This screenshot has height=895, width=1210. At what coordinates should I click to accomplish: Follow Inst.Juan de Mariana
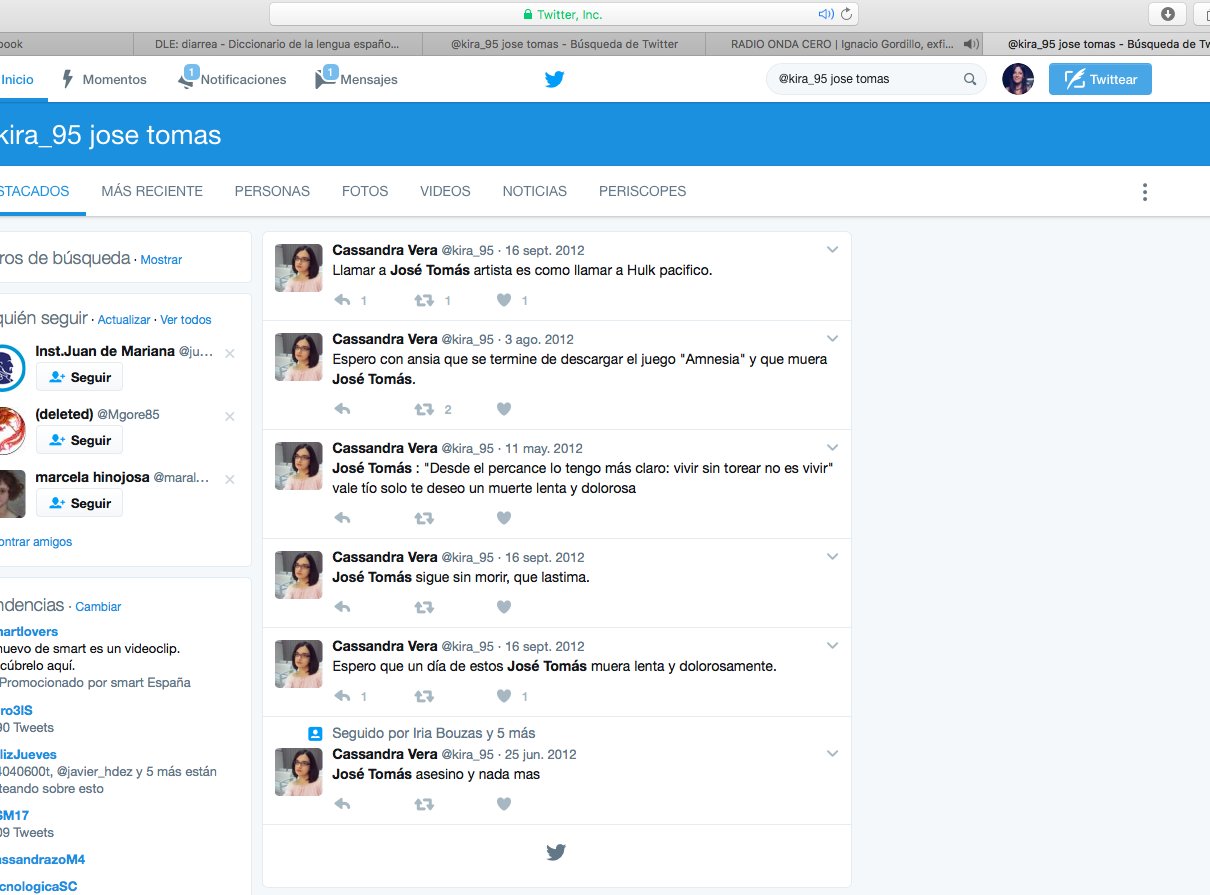coord(79,377)
